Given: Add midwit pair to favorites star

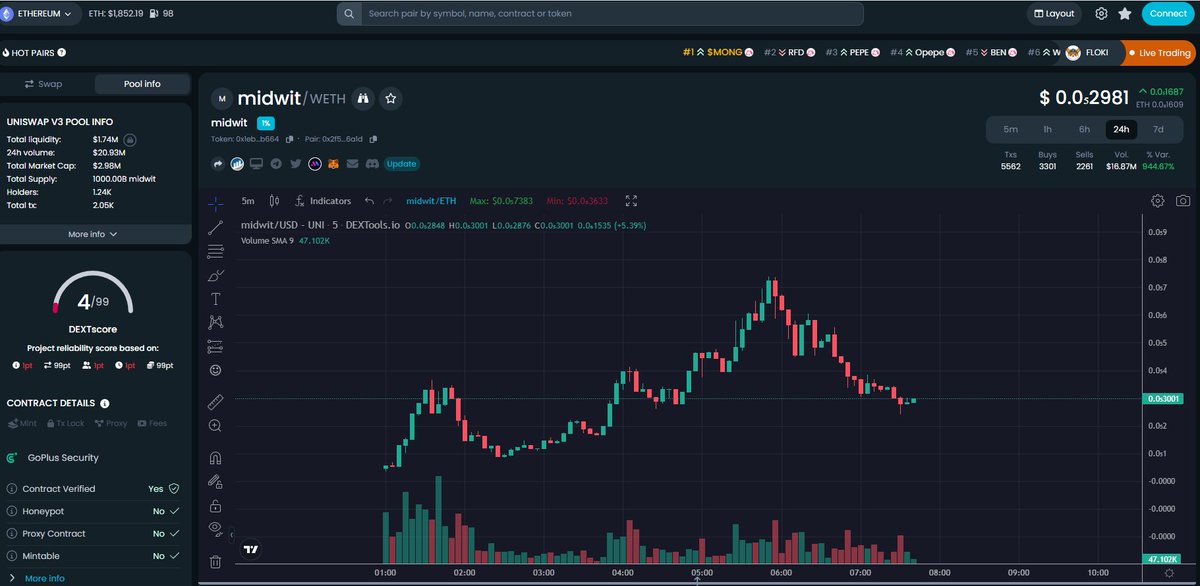Looking at the screenshot, I should click(x=391, y=99).
